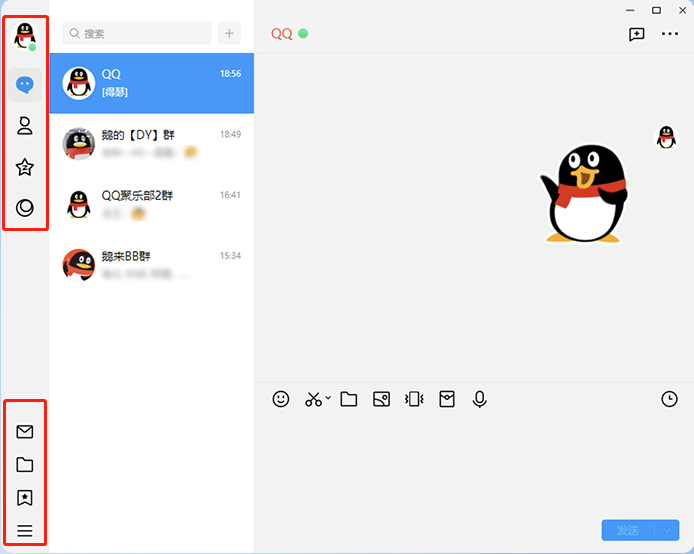The image size is (694, 554).
Task: Select the QQ conversation at 18:56
Action: 152,83
